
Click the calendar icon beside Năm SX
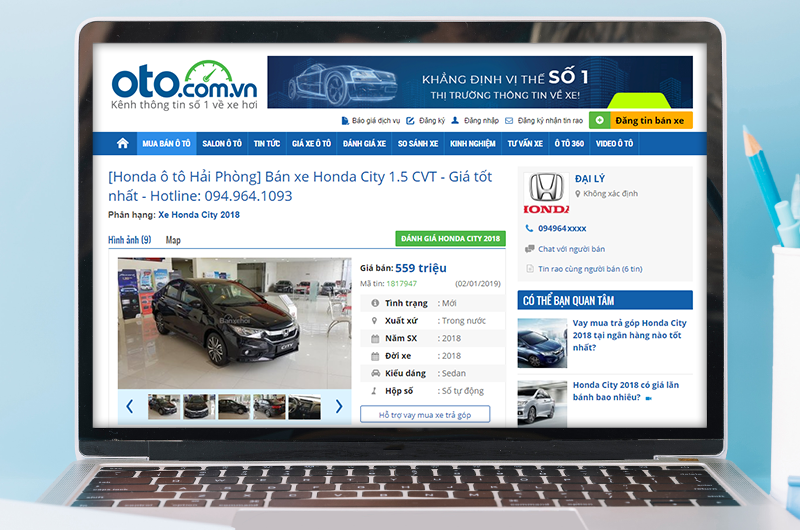pyautogui.click(x=375, y=338)
